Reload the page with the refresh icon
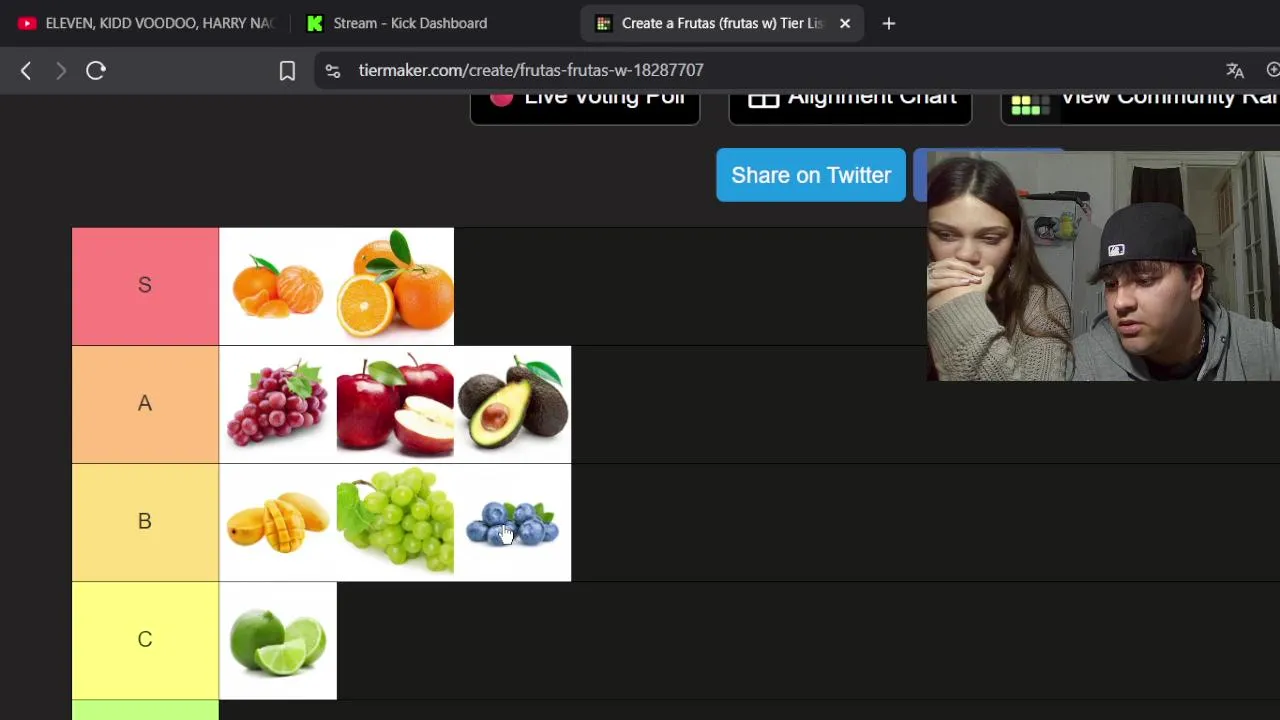1280x720 pixels. pyautogui.click(x=96, y=70)
